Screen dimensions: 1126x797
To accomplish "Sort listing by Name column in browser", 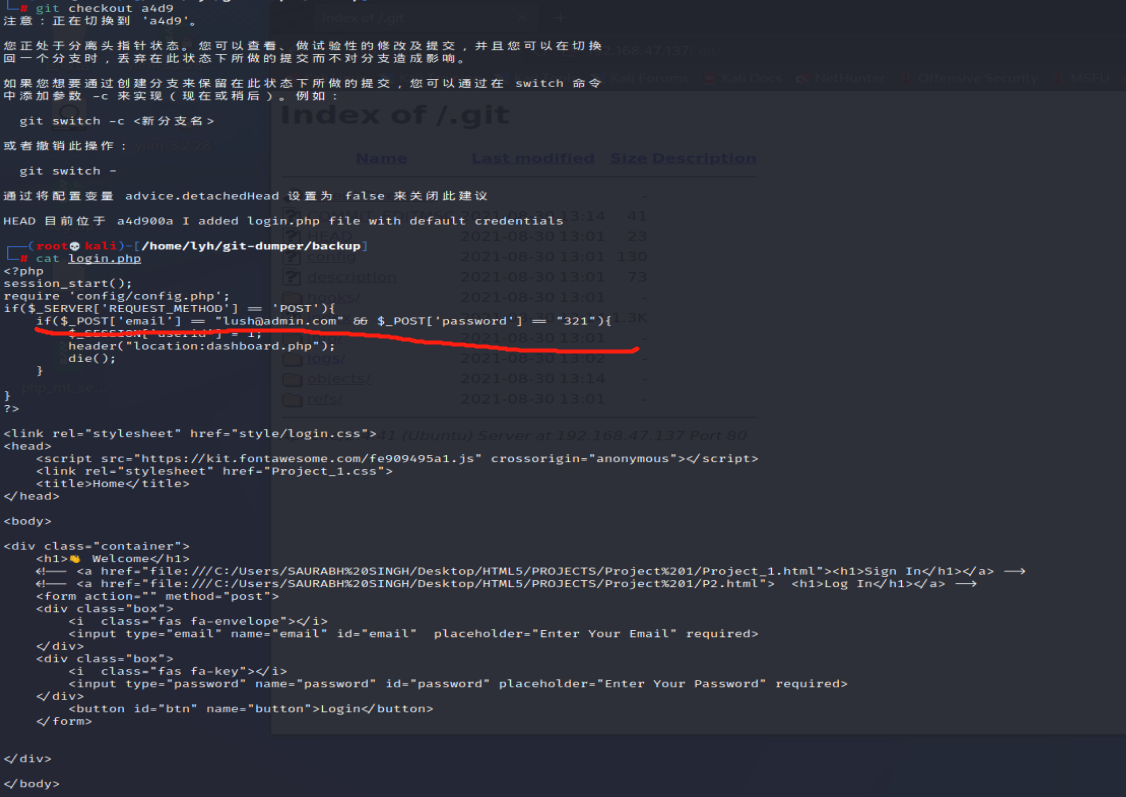I will pos(381,158).
